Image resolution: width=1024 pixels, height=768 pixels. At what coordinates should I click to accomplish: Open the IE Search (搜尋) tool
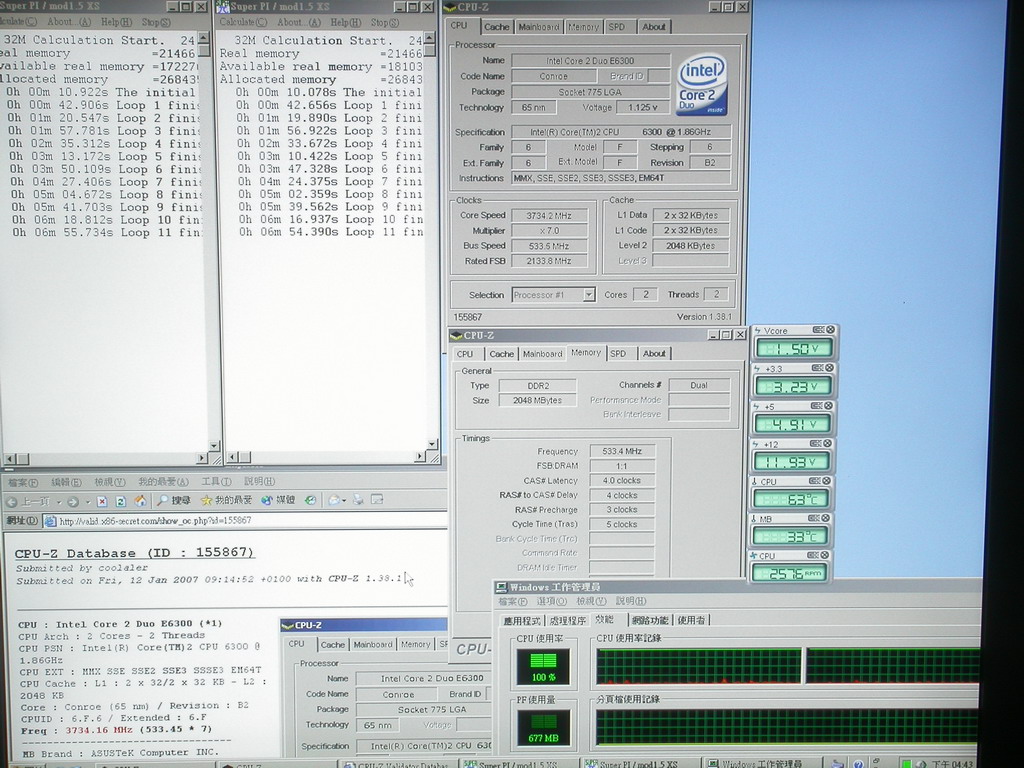(x=174, y=500)
